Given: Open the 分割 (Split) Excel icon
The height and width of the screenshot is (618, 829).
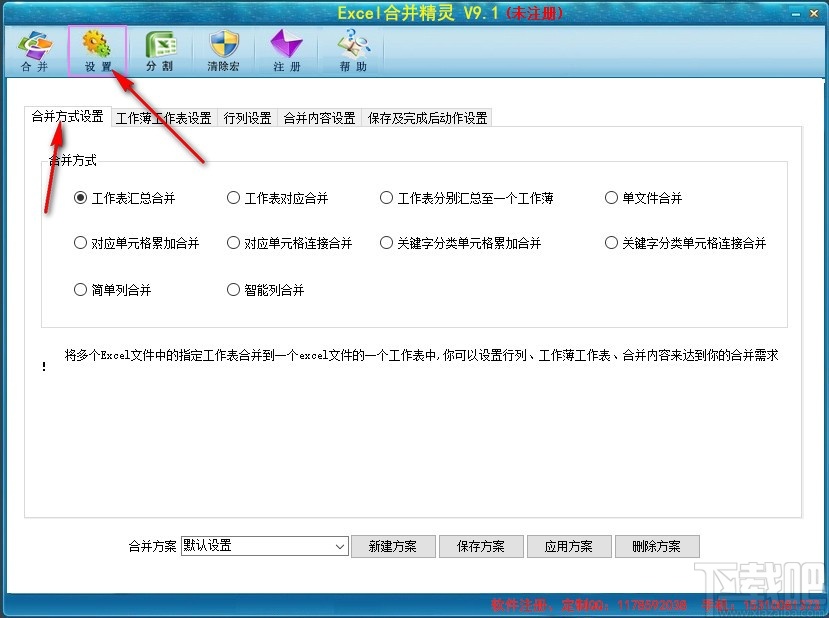Looking at the screenshot, I should [x=160, y=51].
